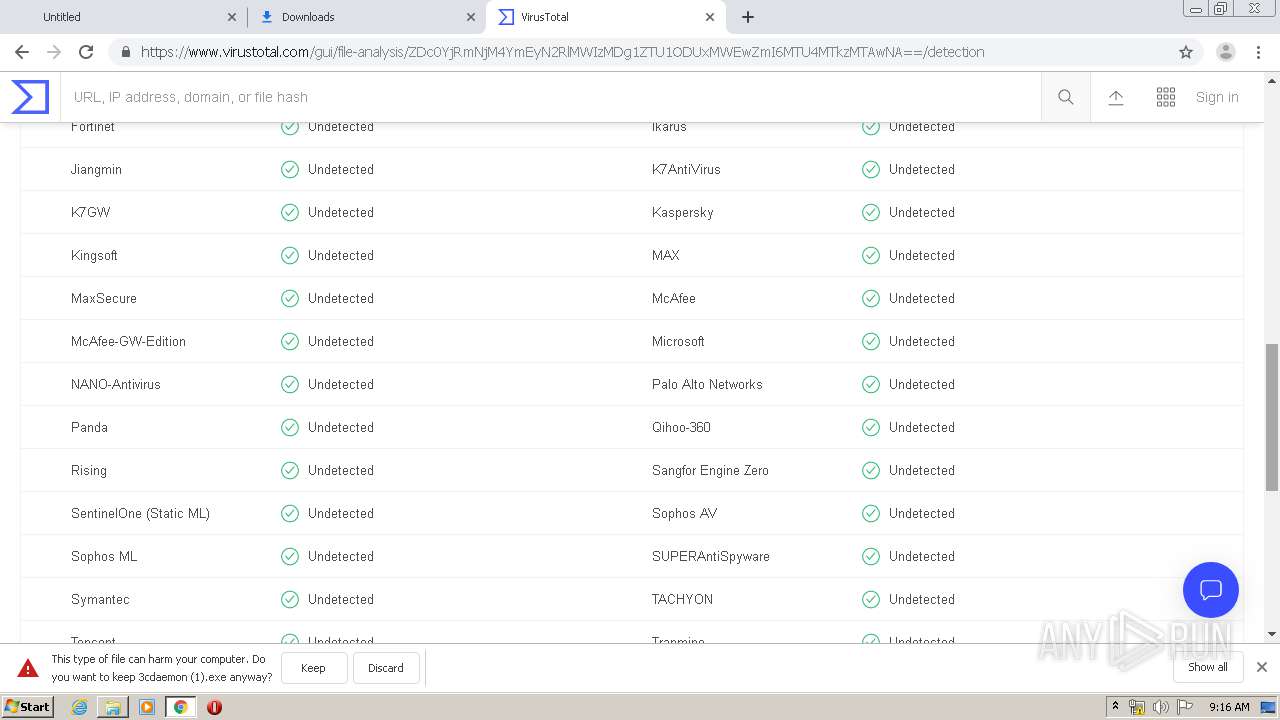Keep the 3cdaemon download

pyautogui.click(x=313, y=668)
